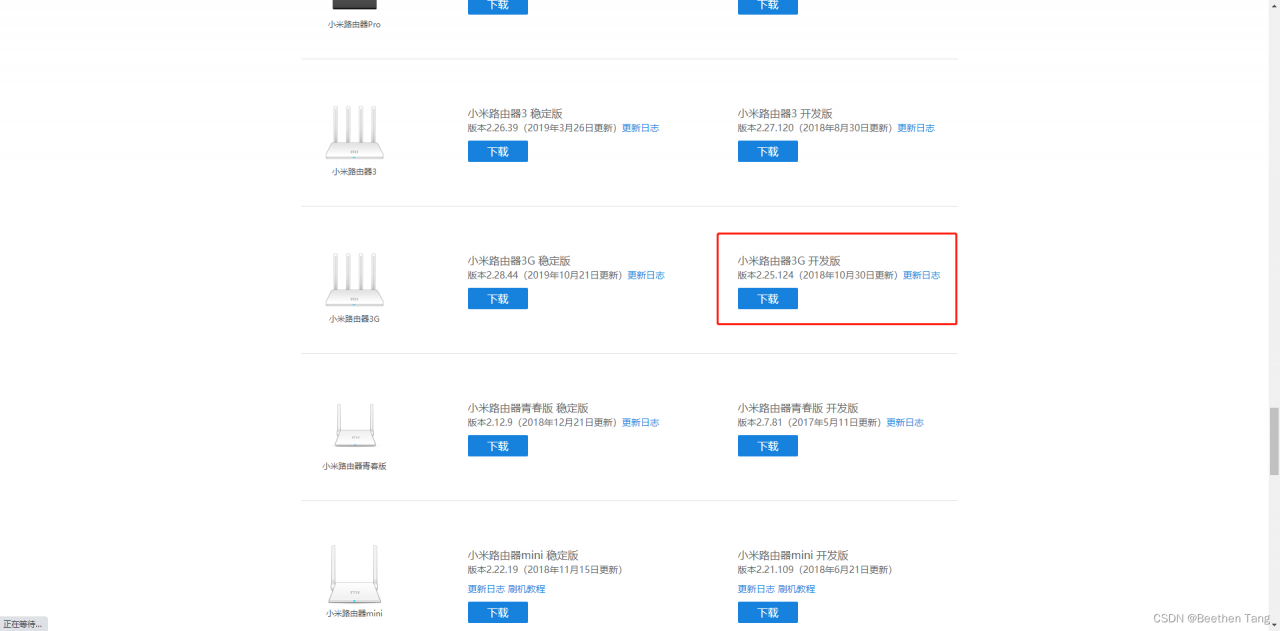The height and width of the screenshot is (631, 1280).
Task: Download 小米路由器3G 开发版 firmware
Action: point(768,299)
